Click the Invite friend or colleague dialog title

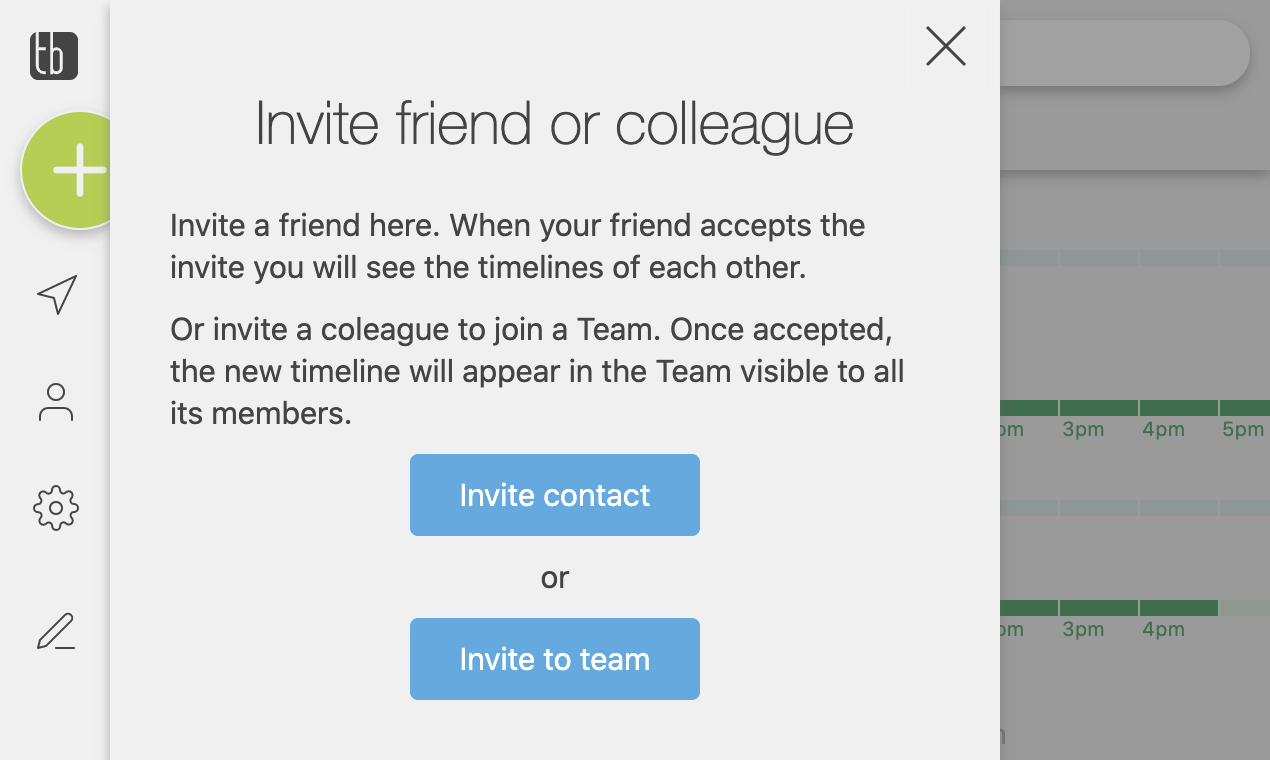[554, 123]
